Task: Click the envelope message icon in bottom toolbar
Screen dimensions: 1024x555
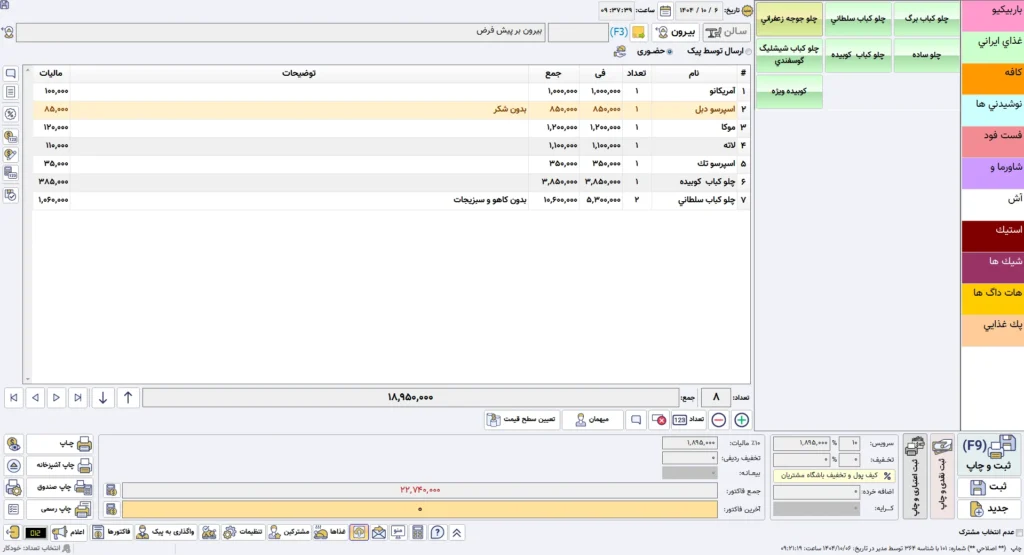Action: coord(379,533)
